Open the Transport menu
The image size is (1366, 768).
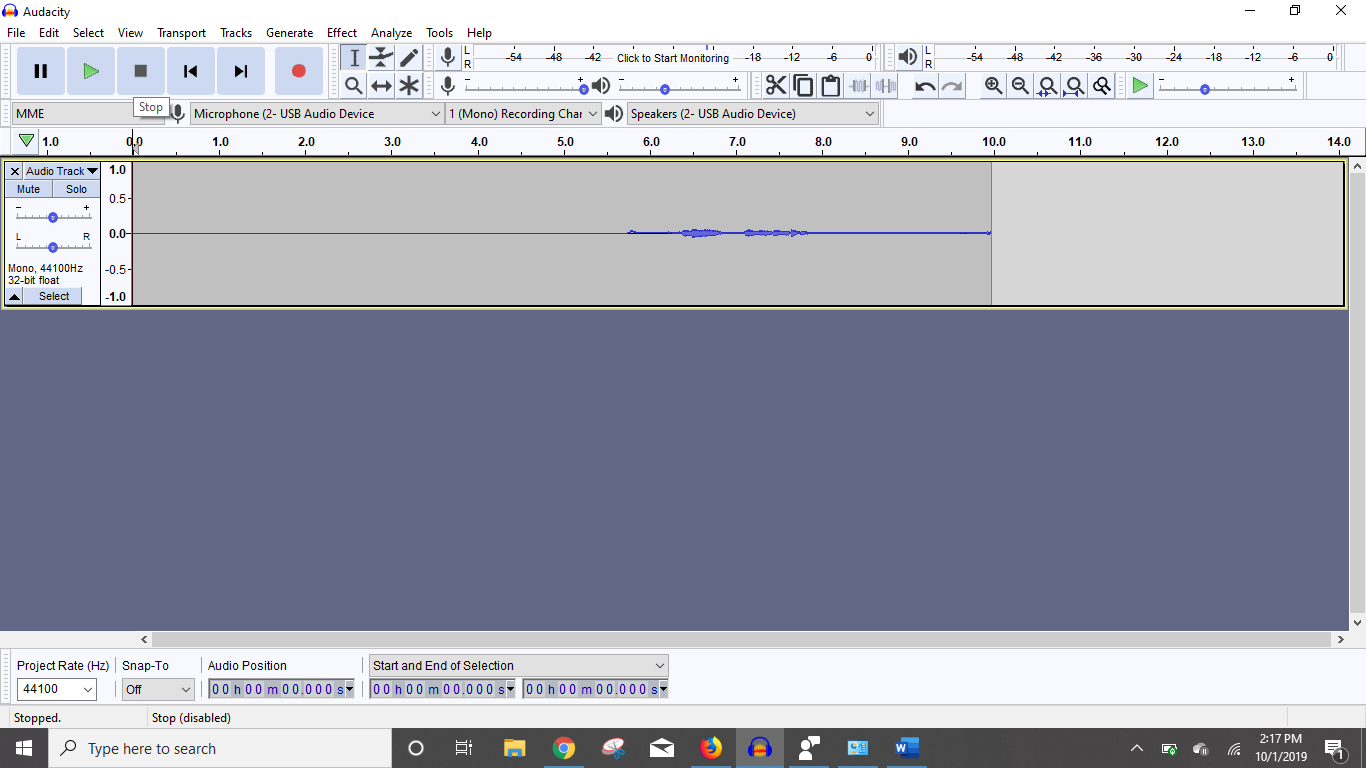coord(181,32)
